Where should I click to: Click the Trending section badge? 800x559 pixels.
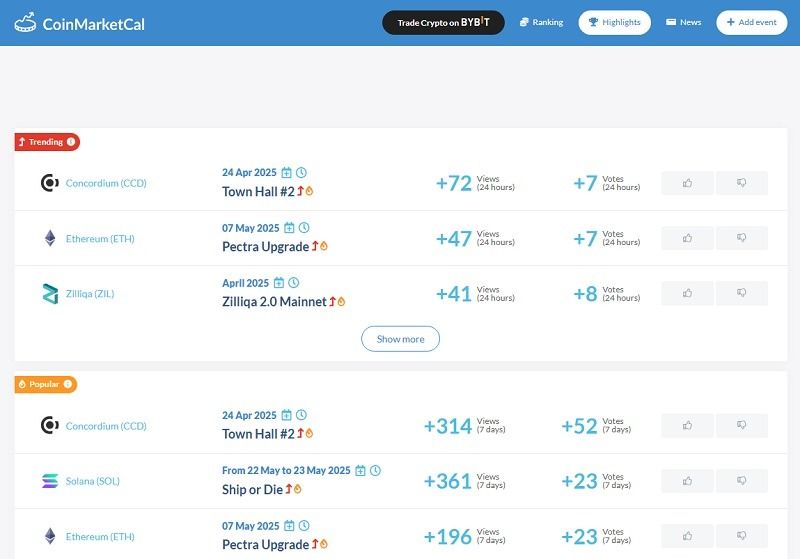pyautogui.click(x=47, y=142)
